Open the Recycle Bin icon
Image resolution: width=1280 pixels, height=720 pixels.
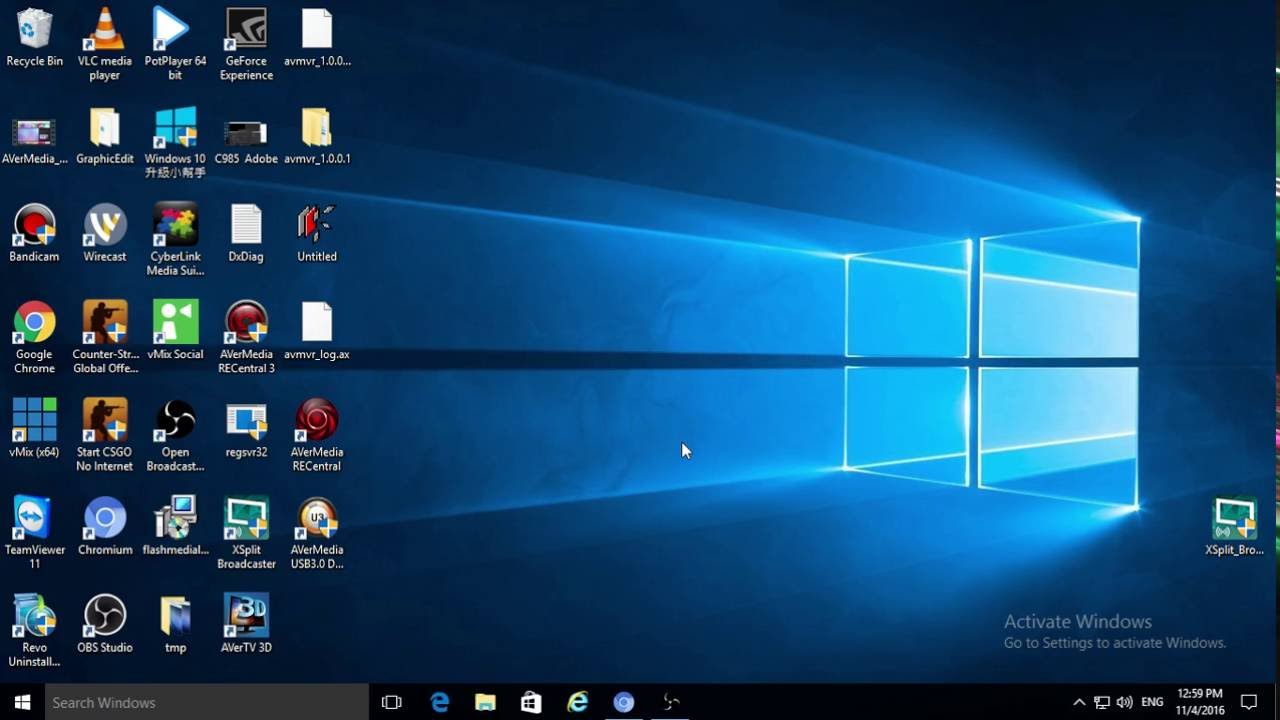[x=34, y=38]
